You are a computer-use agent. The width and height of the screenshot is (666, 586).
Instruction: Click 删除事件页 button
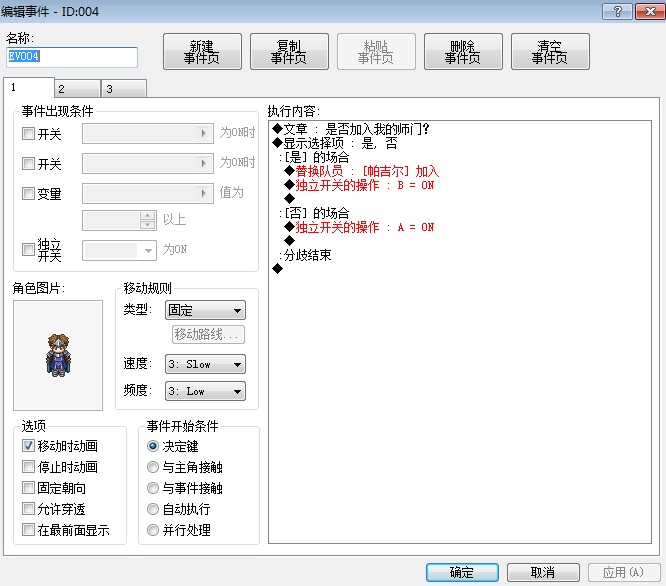(463, 52)
